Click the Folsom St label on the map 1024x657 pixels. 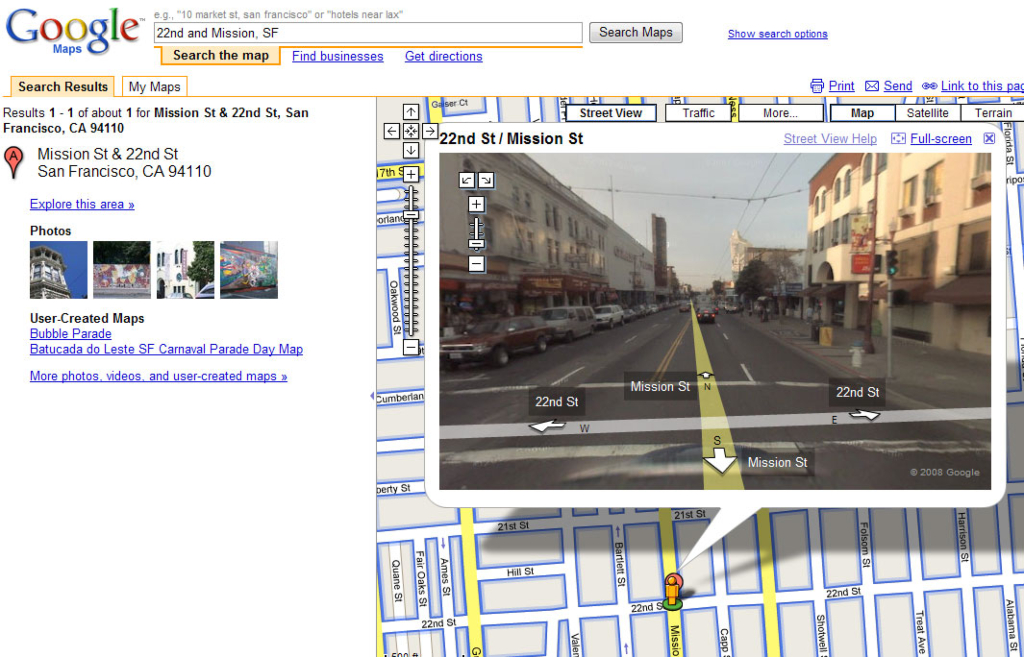[x=865, y=544]
